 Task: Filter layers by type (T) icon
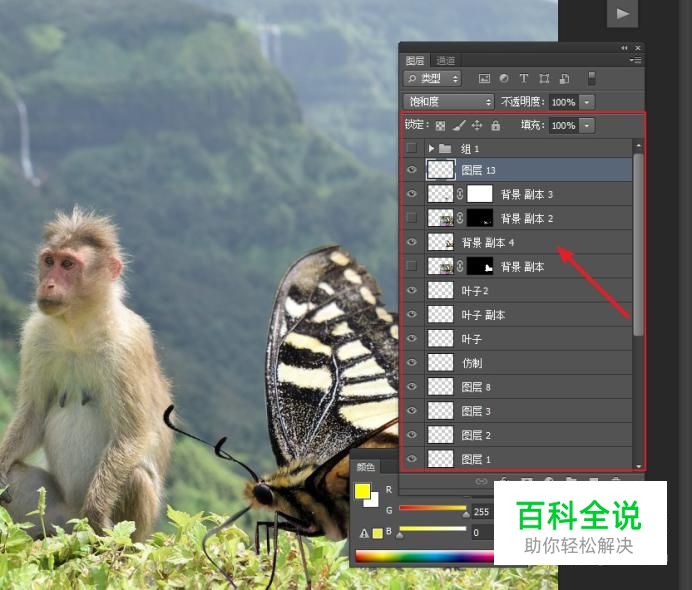point(523,79)
